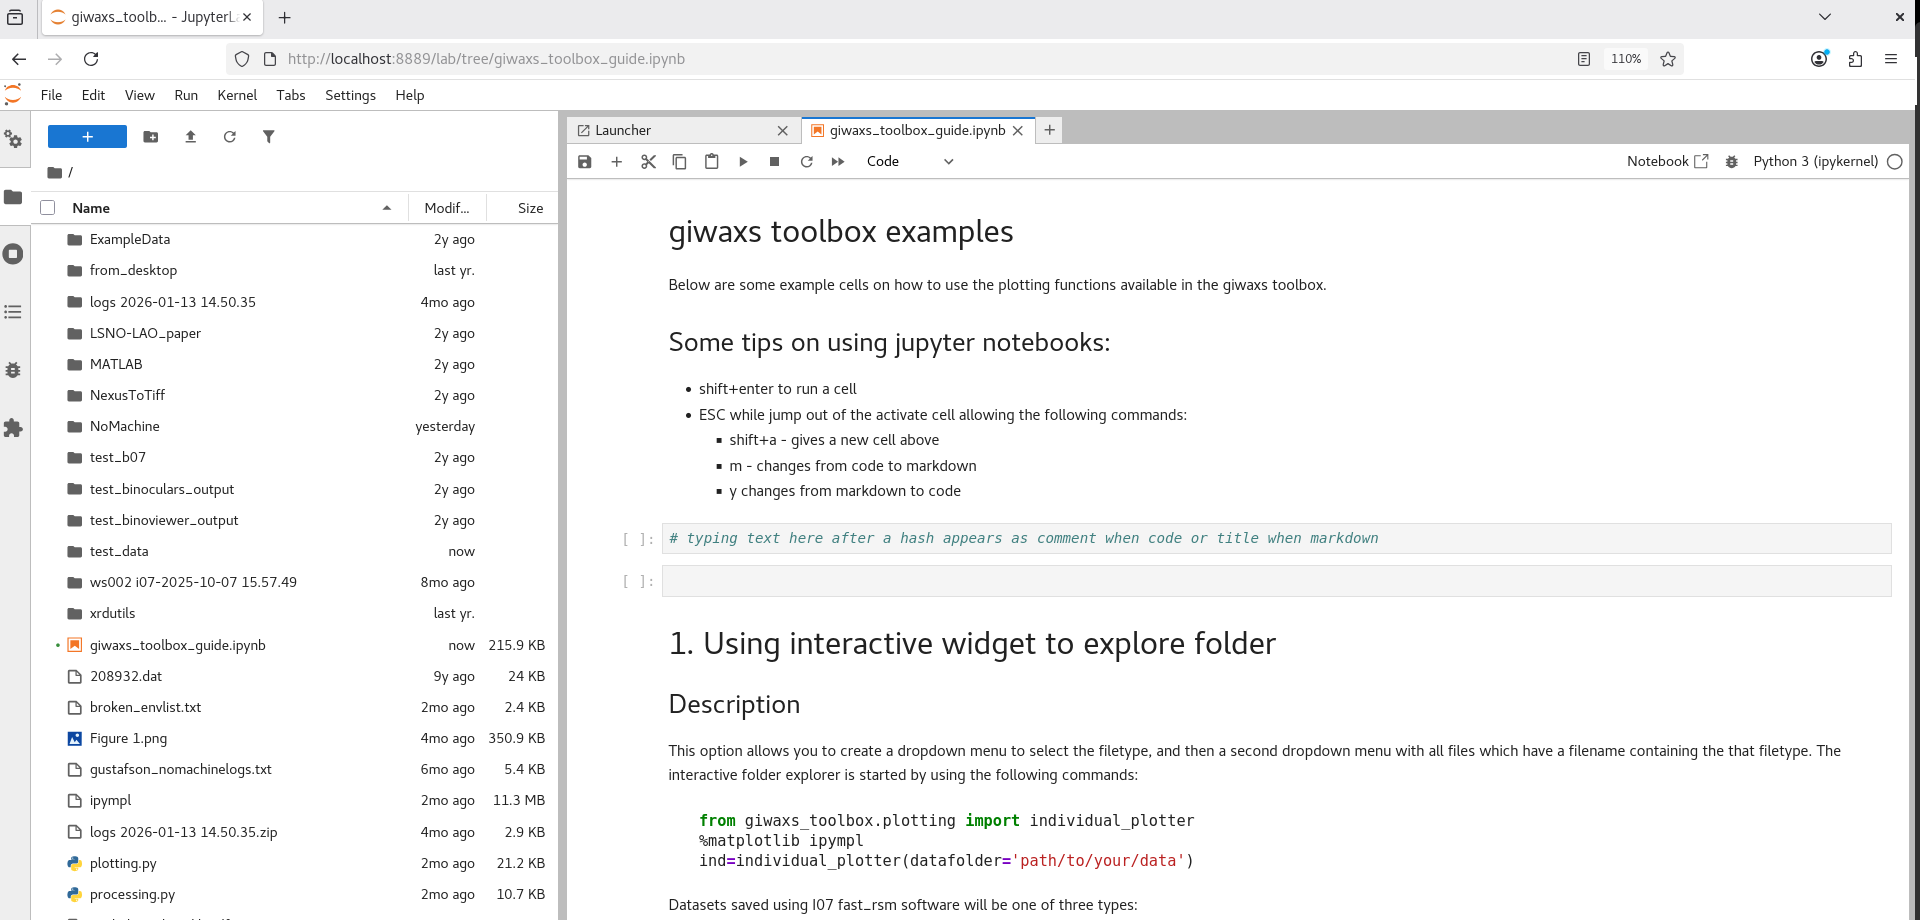1920x920 pixels.
Task: Bookmark this page star icon
Action: pyautogui.click(x=1667, y=59)
